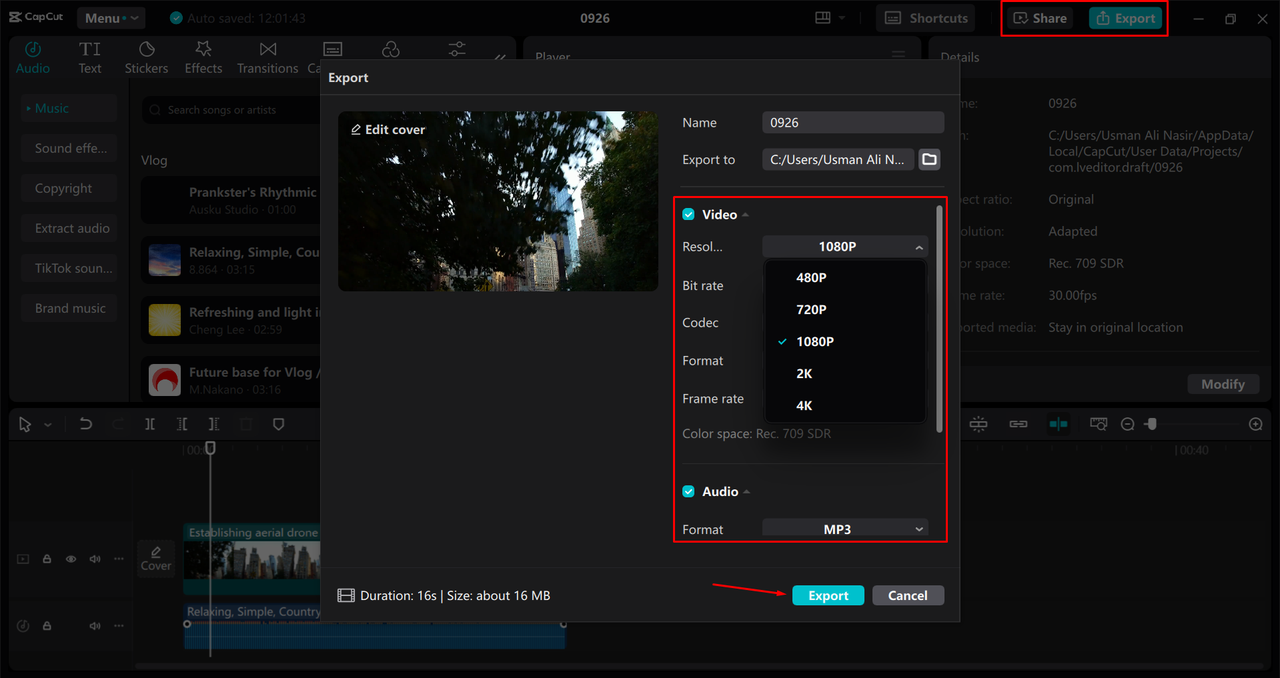Add a marker with the shield icon
Viewport: 1280px width, 678px height.
279,424
